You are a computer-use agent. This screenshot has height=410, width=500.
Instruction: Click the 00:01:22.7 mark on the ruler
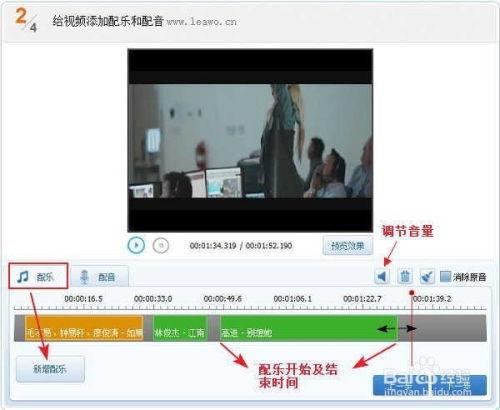point(362,299)
